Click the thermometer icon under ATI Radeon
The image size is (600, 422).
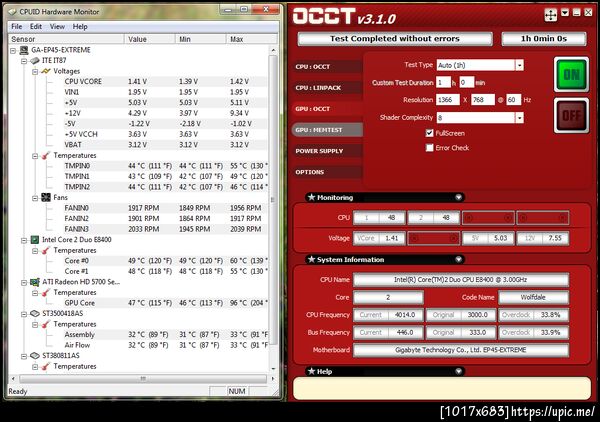click(46, 292)
